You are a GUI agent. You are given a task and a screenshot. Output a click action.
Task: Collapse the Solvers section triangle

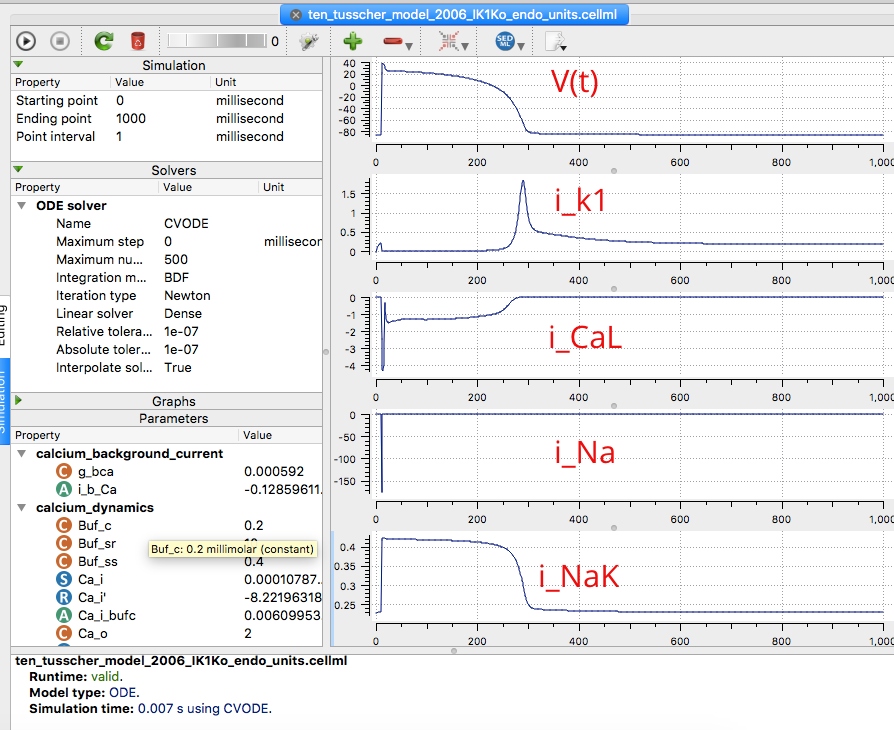(x=18, y=169)
